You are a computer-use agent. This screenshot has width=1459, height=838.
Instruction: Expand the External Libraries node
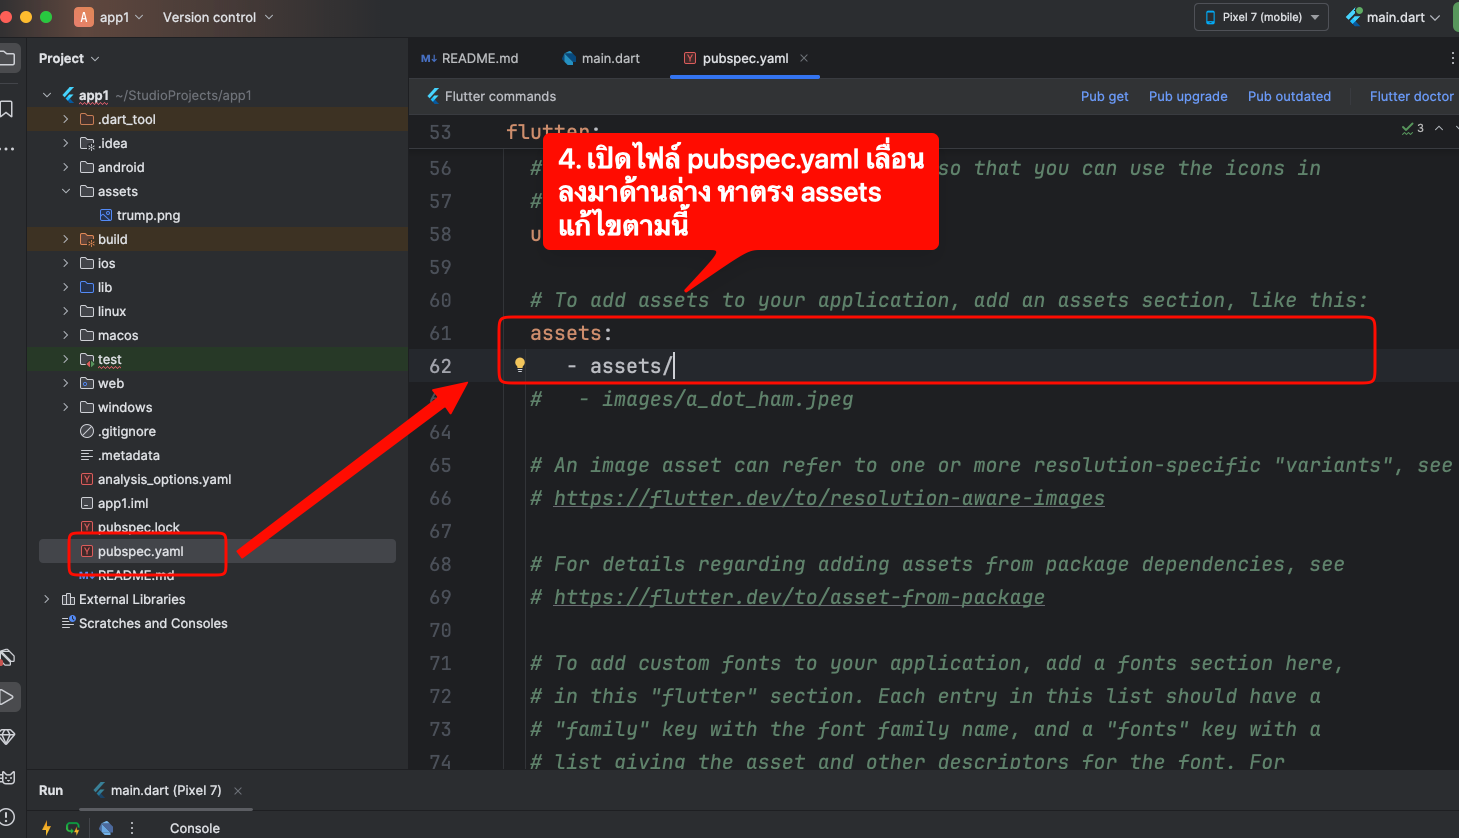pos(47,599)
